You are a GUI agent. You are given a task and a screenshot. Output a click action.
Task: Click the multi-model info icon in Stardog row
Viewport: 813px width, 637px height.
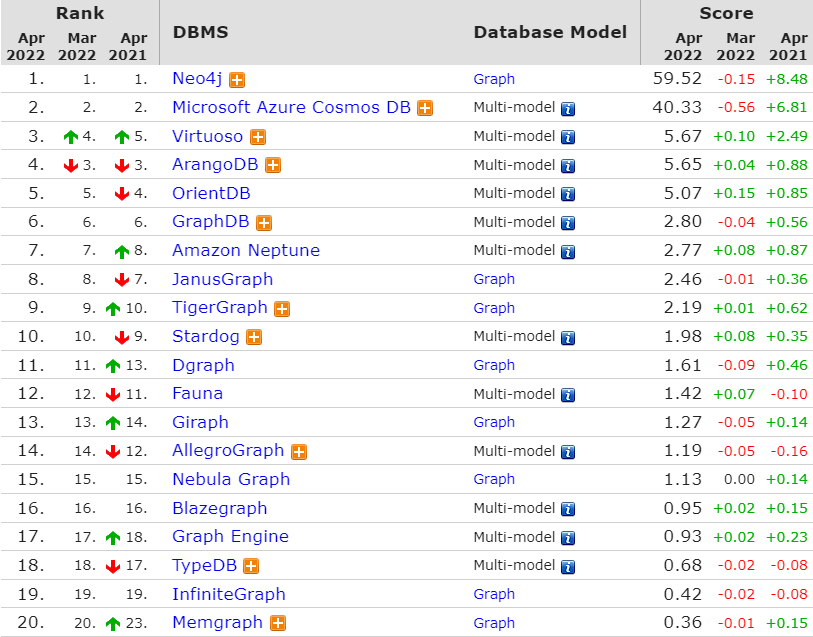click(568, 338)
